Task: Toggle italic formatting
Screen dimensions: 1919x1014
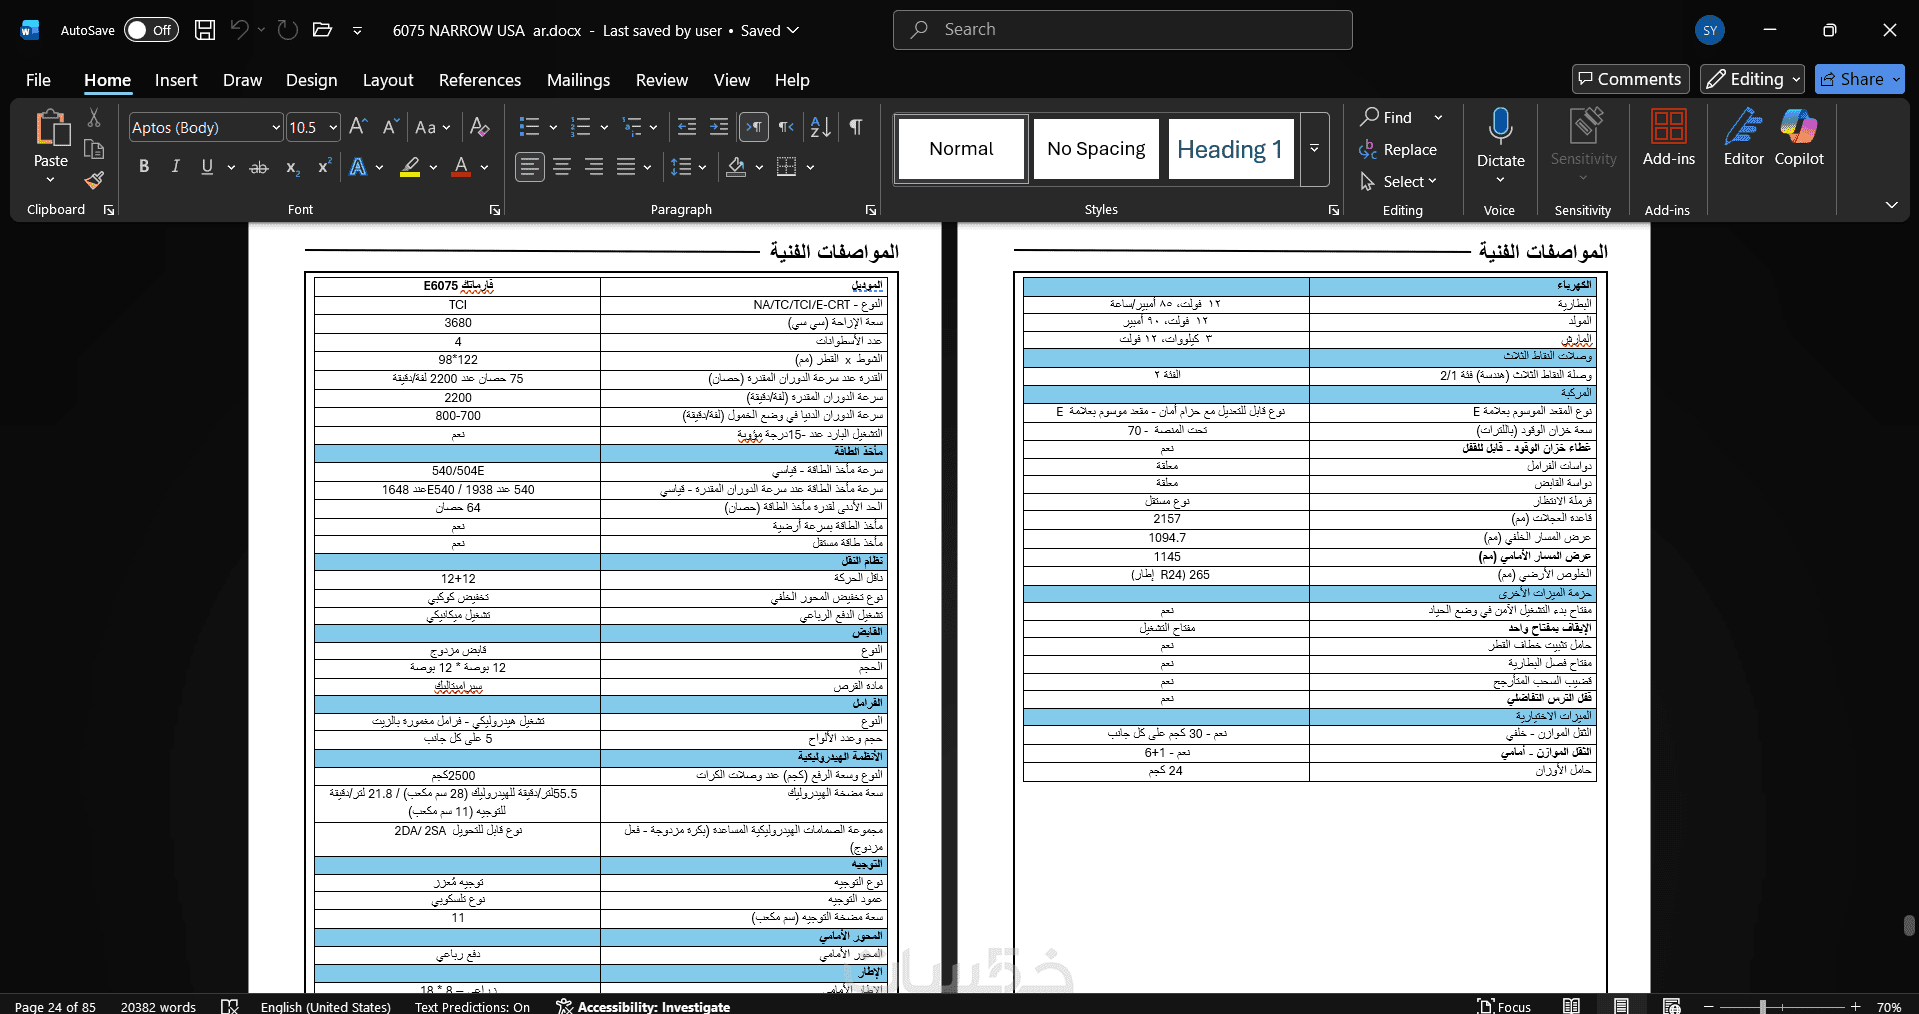Action: [x=175, y=167]
